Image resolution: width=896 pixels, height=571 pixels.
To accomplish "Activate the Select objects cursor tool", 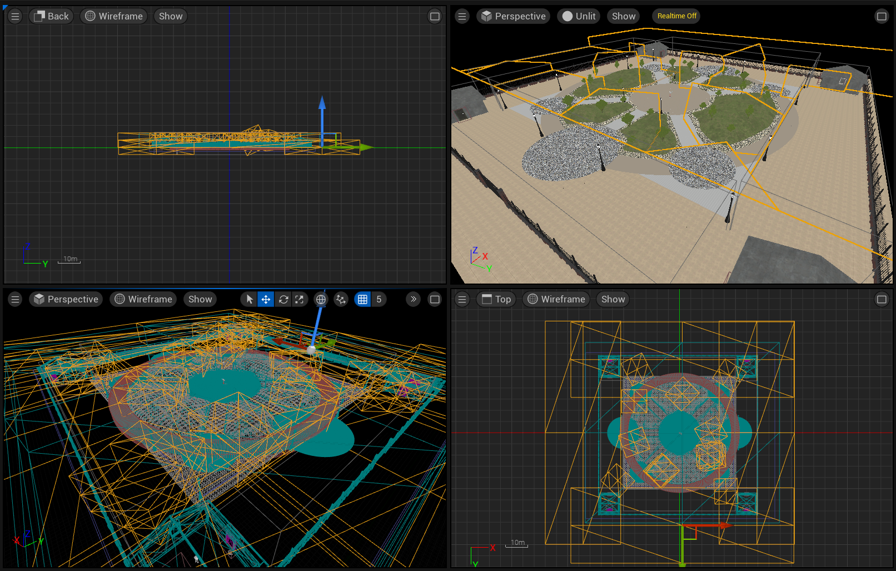I will coord(250,299).
